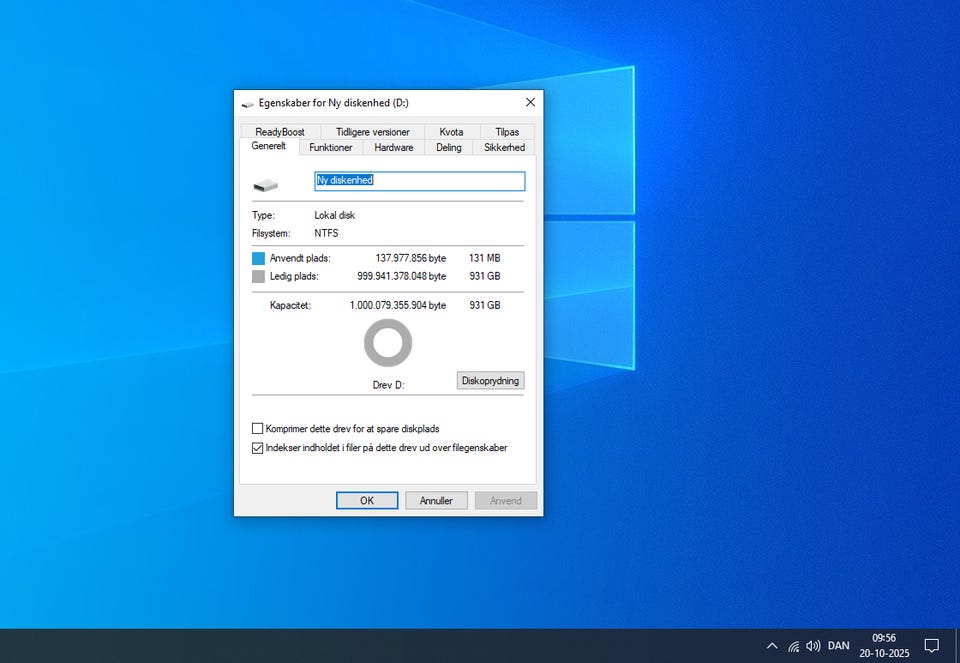The width and height of the screenshot is (960, 663).
Task: Open the network icon in the system tray
Action: pyautogui.click(x=793, y=646)
